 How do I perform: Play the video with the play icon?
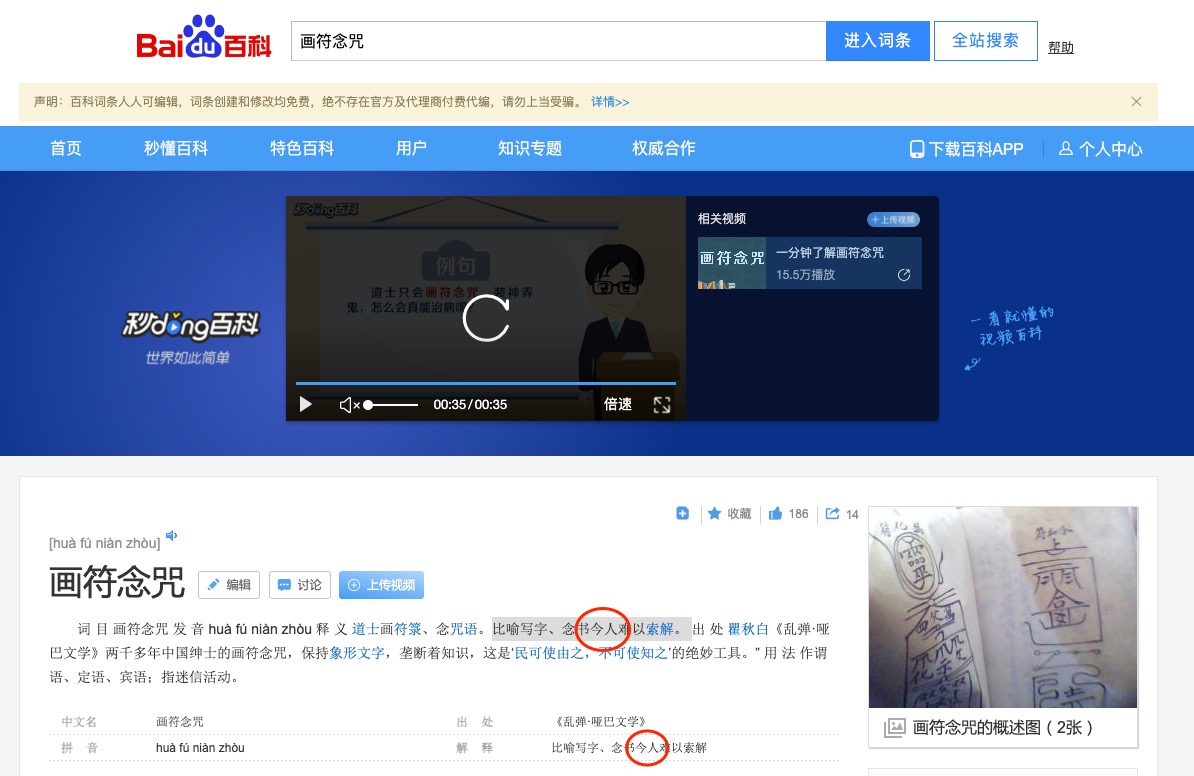306,405
